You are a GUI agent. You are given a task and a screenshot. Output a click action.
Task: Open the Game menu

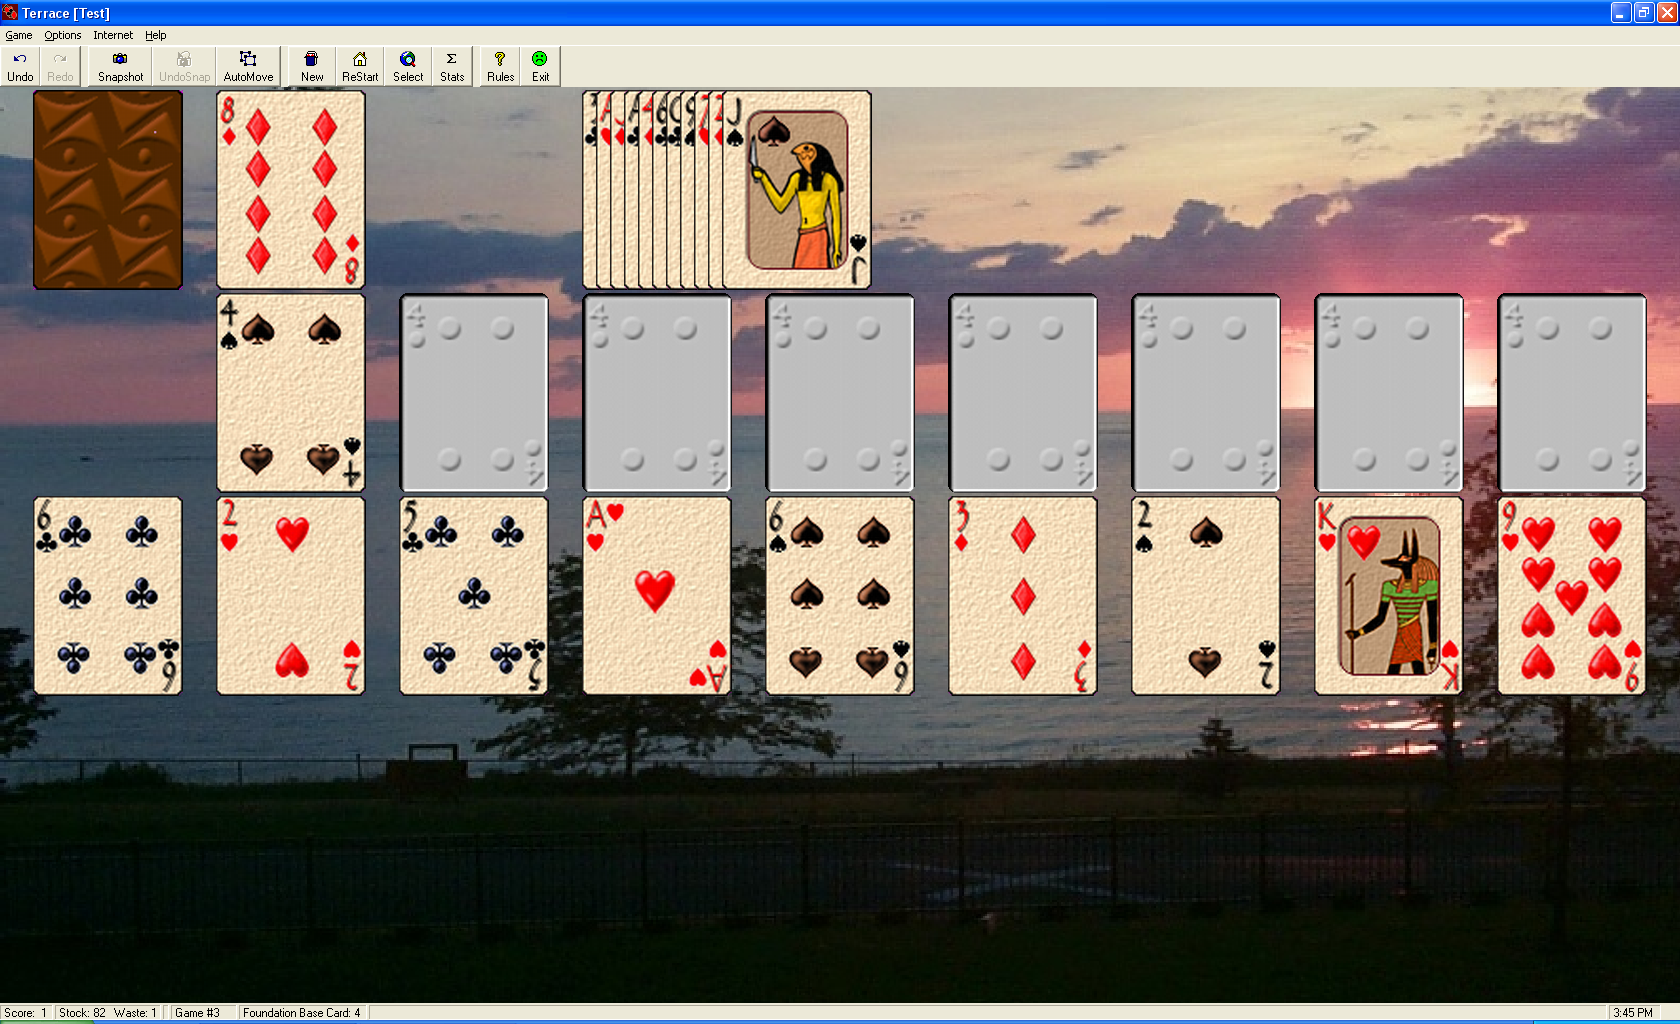click(x=19, y=35)
